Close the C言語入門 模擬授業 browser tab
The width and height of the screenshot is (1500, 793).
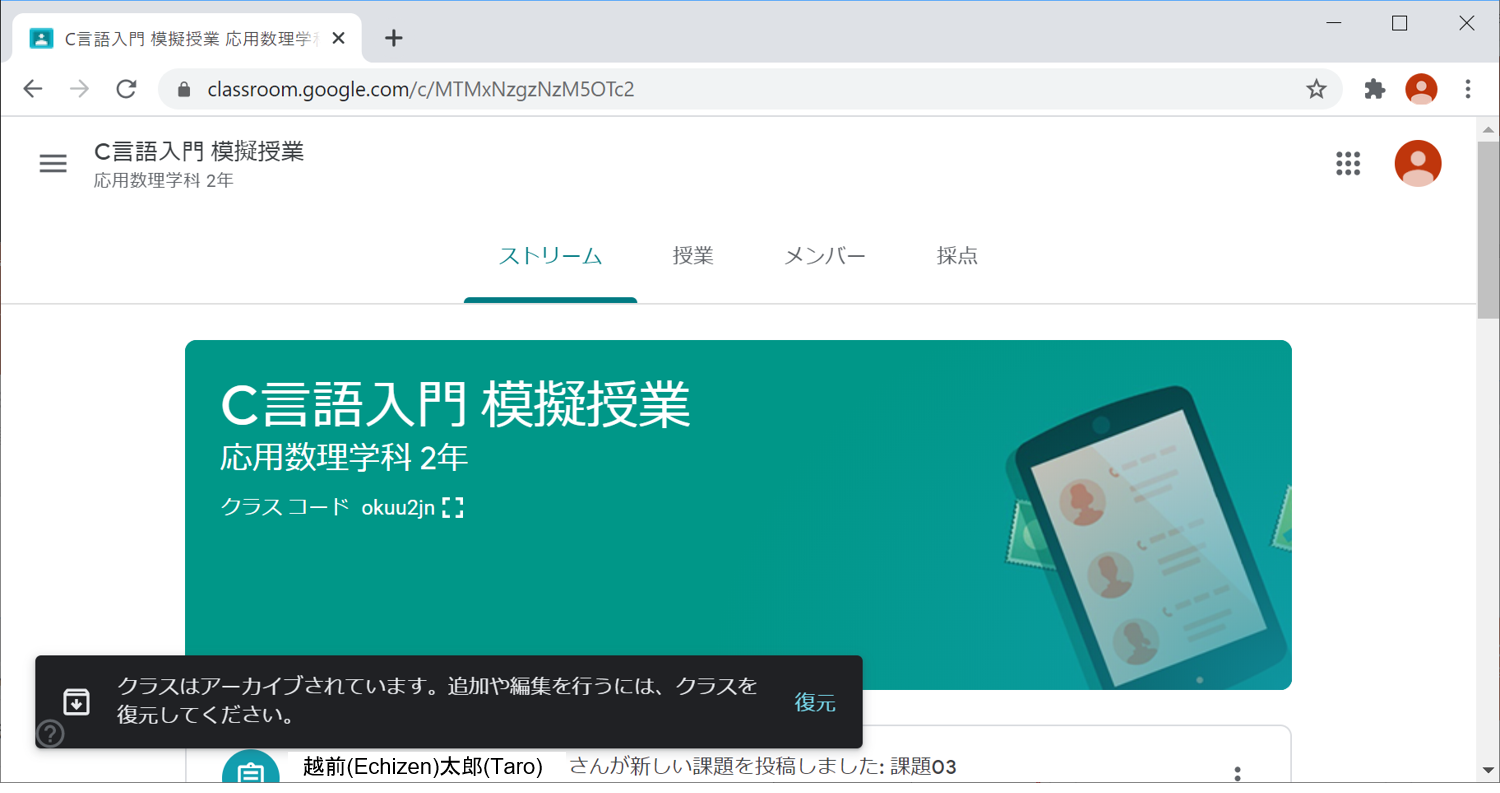coord(338,39)
